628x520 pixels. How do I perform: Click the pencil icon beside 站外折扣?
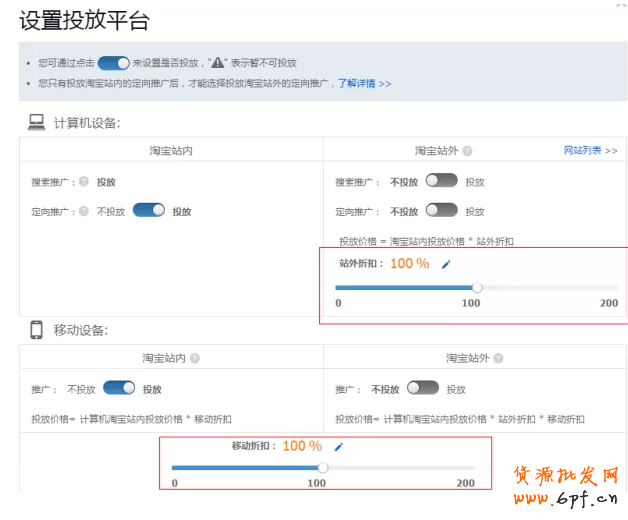pyautogui.click(x=446, y=264)
